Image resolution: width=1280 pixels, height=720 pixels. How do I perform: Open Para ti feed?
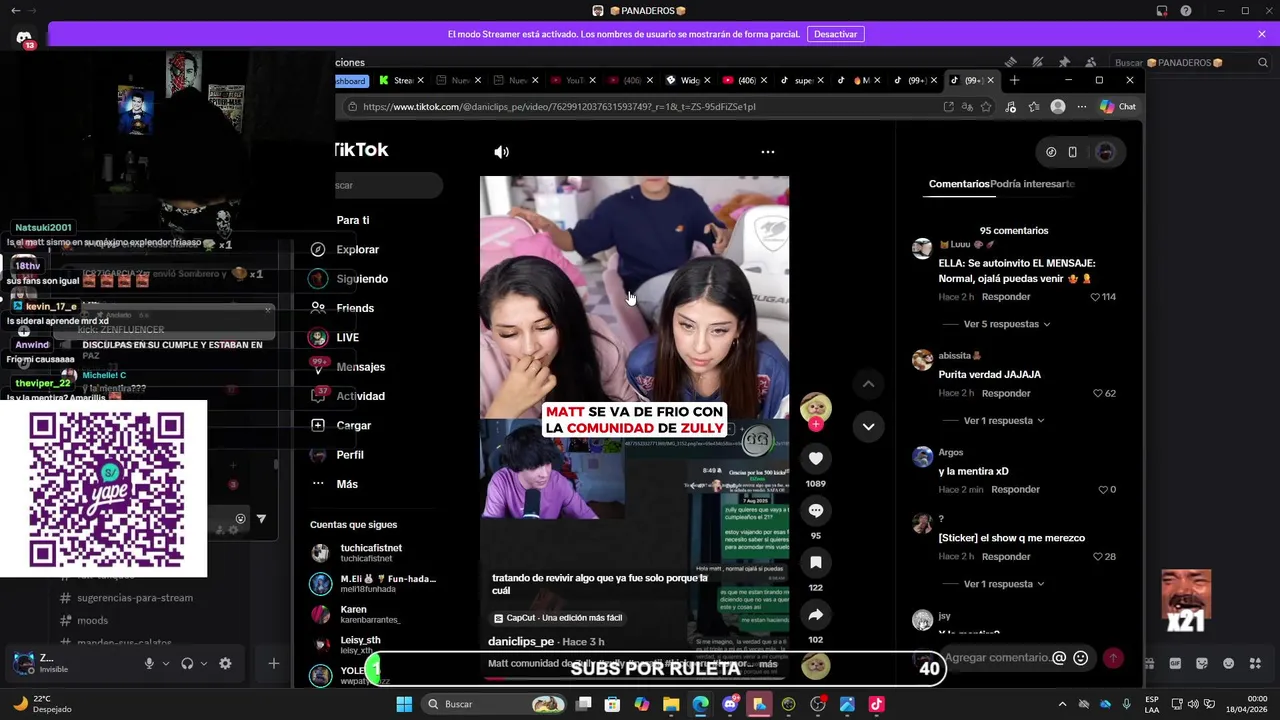[352, 220]
